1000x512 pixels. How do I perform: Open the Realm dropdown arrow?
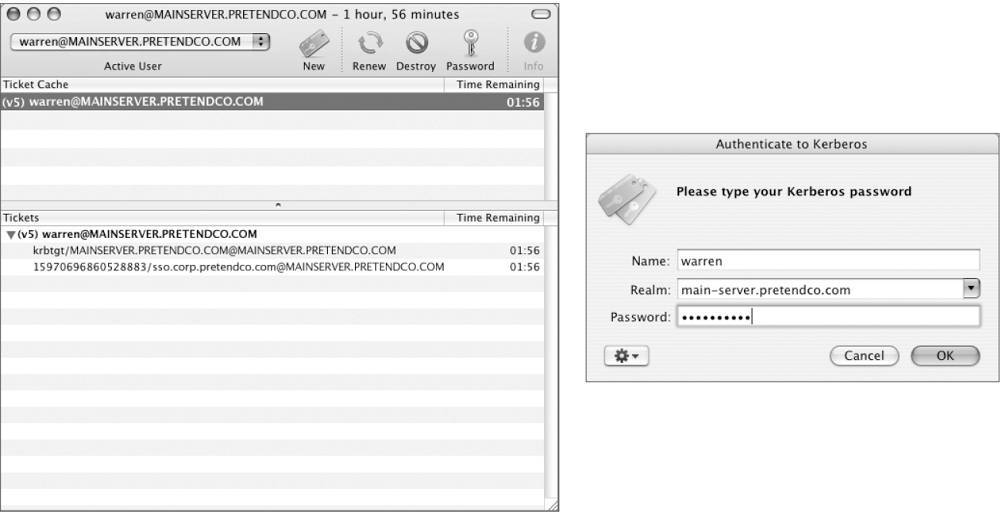(x=971, y=289)
